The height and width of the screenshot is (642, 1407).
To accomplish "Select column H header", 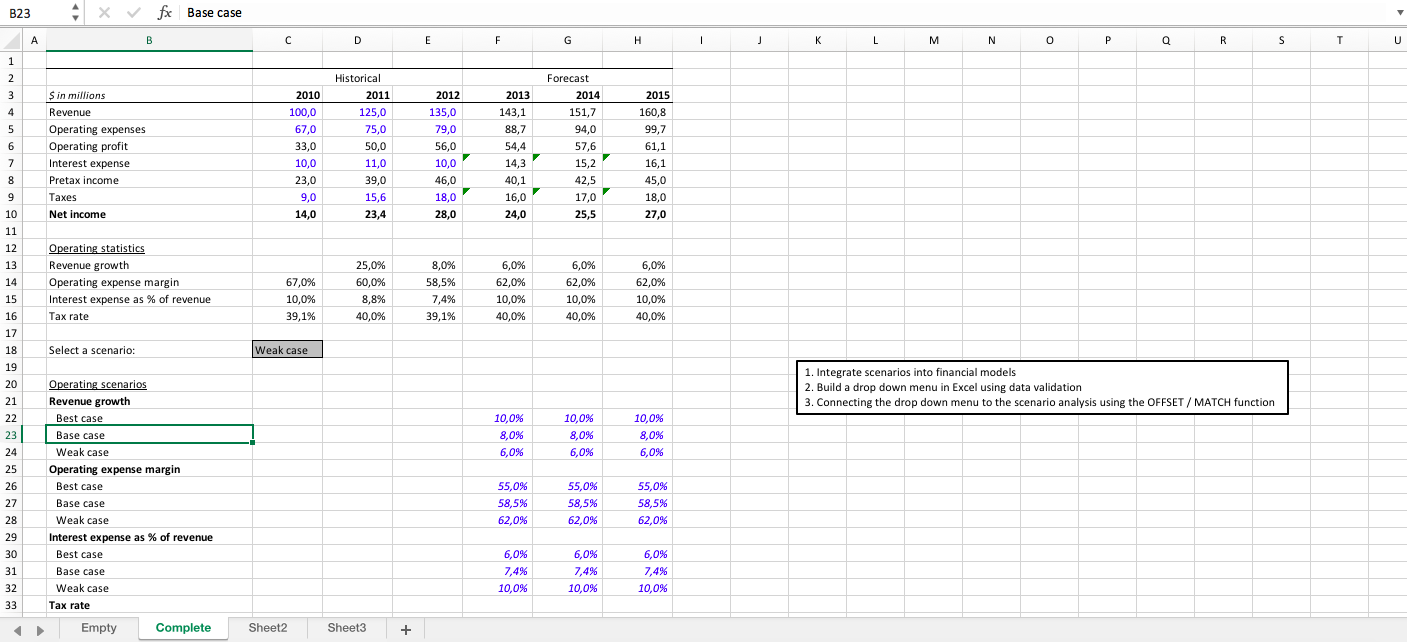I will click(637, 40).
